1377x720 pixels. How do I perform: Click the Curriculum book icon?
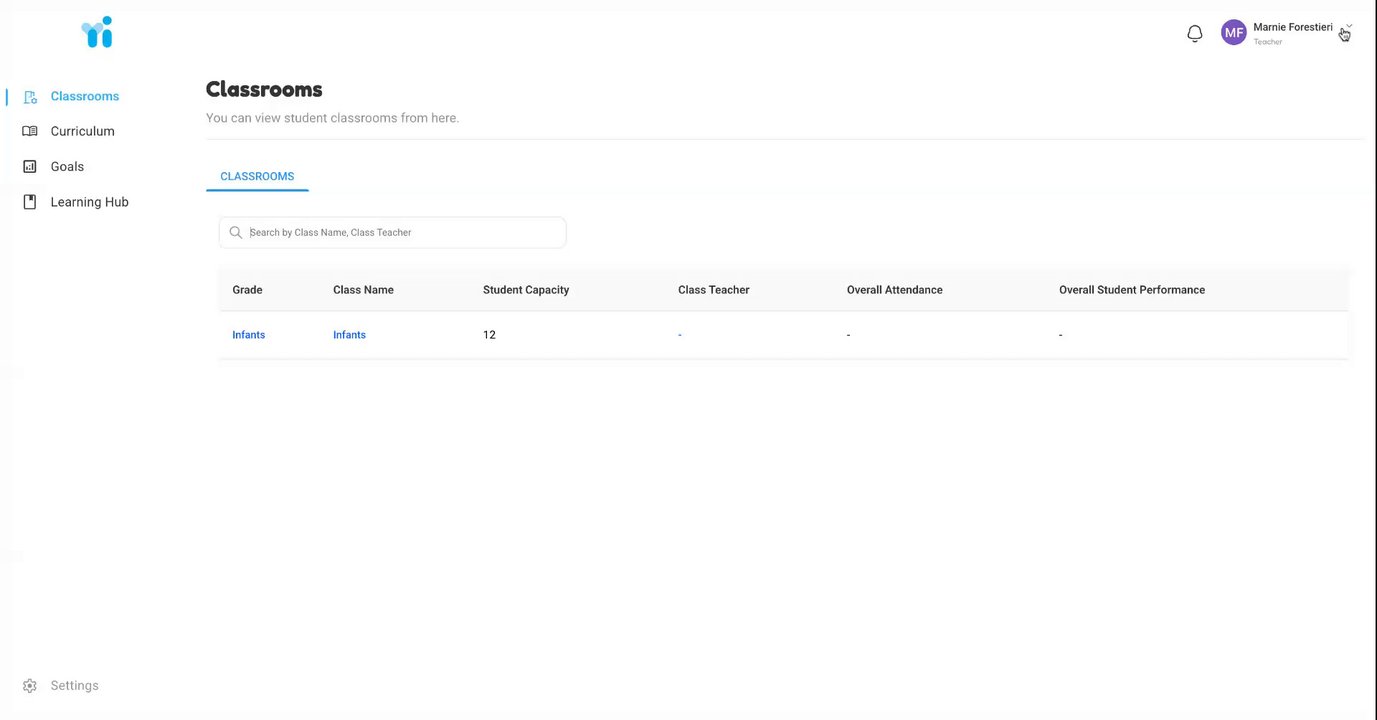(30, 131)
